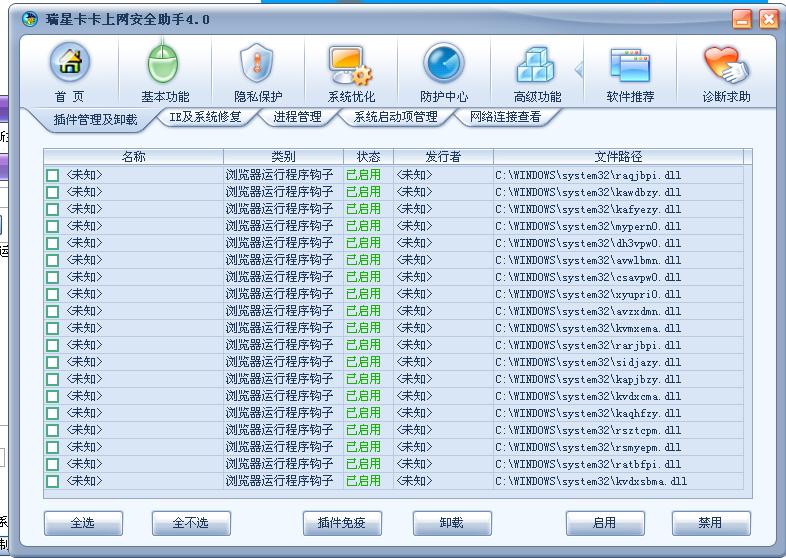Click the 插件免疫 button
786x558 pixels.
[342, 523]
